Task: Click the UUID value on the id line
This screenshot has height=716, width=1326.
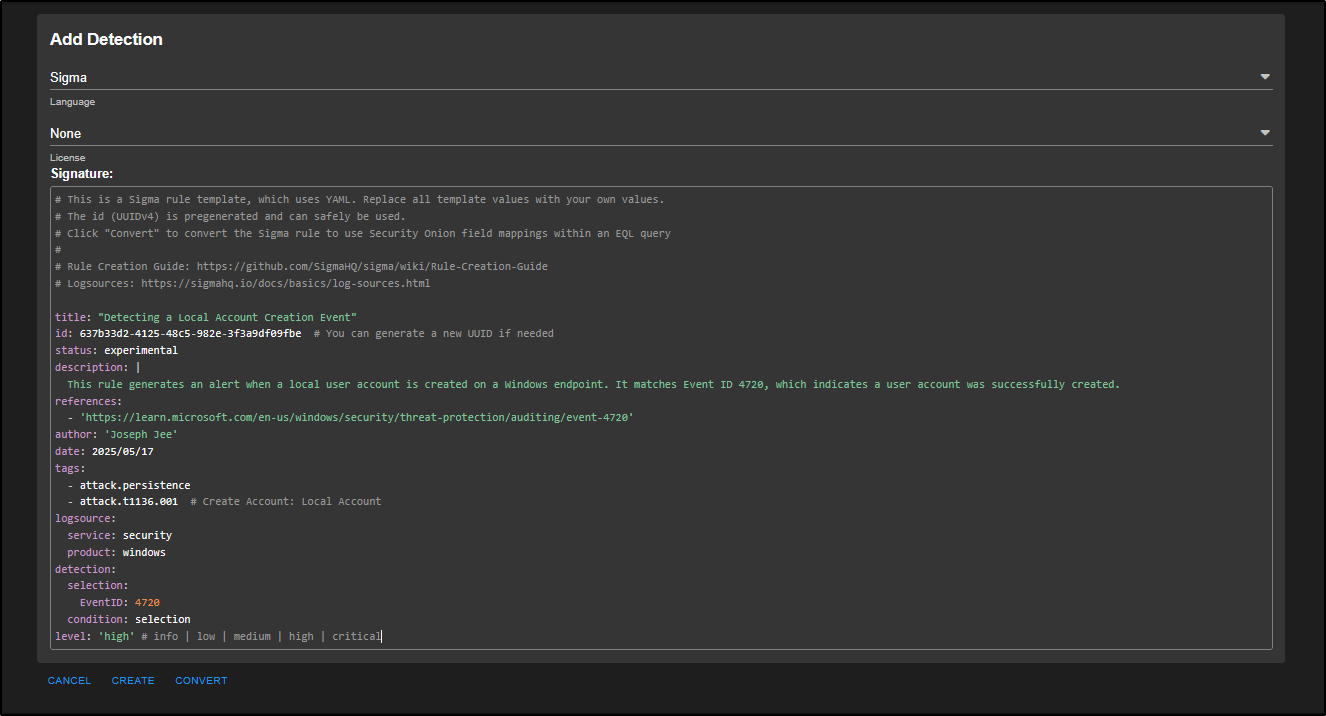Action: pos(190,334)
